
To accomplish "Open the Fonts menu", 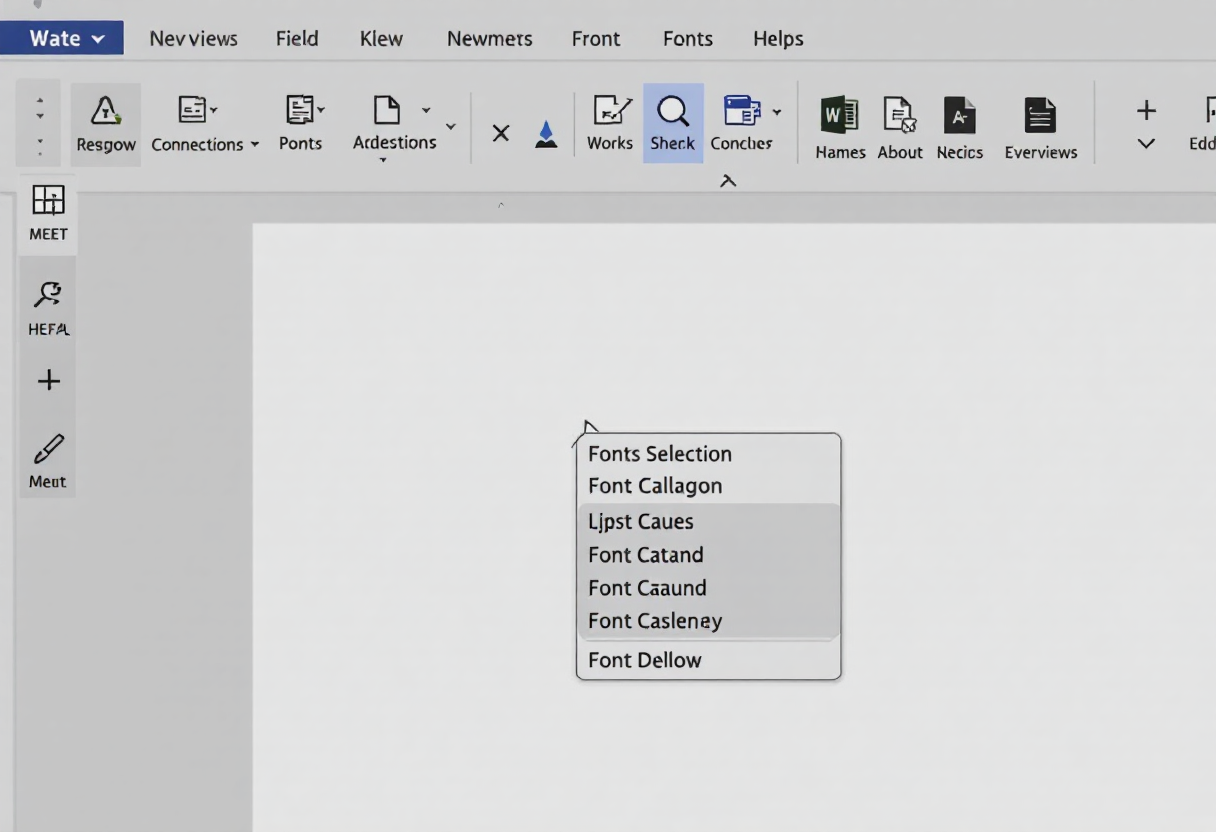I will click(x=688, y=39).
